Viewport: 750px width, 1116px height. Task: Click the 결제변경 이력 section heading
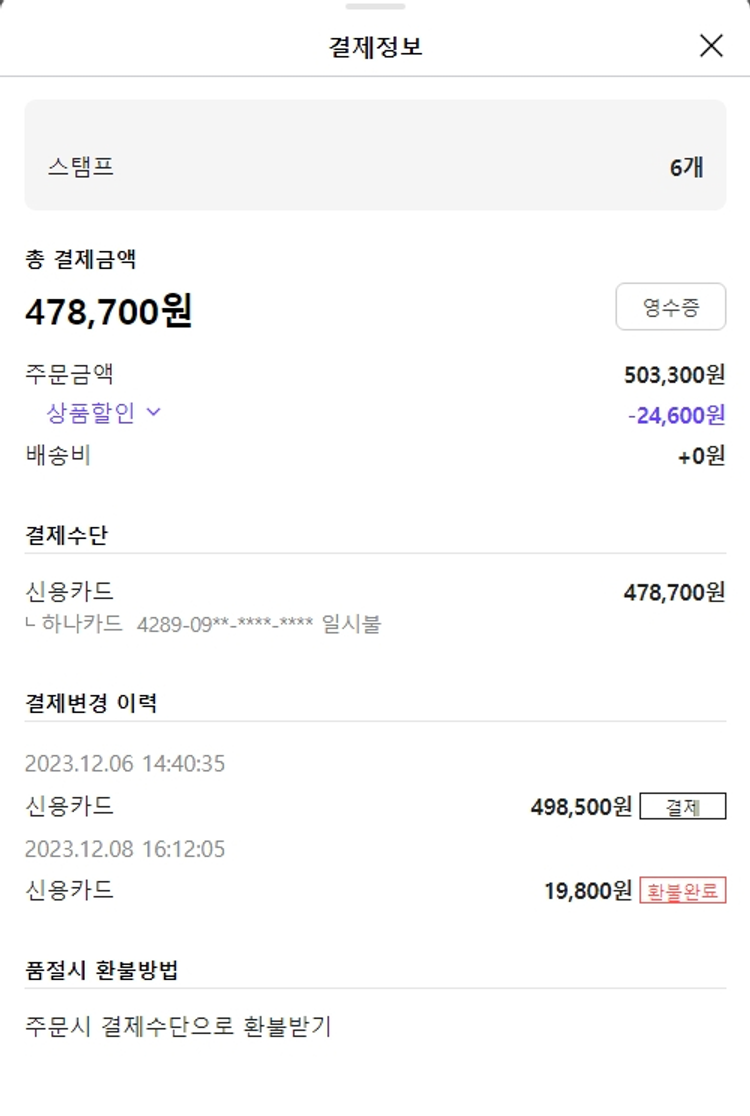pos(91,703)
